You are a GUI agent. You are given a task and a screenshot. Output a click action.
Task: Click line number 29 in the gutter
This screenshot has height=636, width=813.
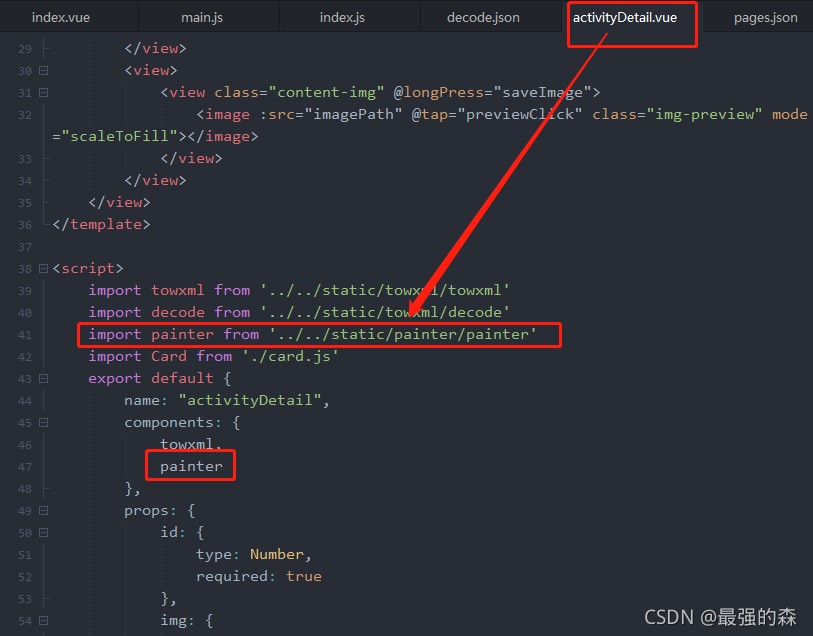tap(25, 49)
